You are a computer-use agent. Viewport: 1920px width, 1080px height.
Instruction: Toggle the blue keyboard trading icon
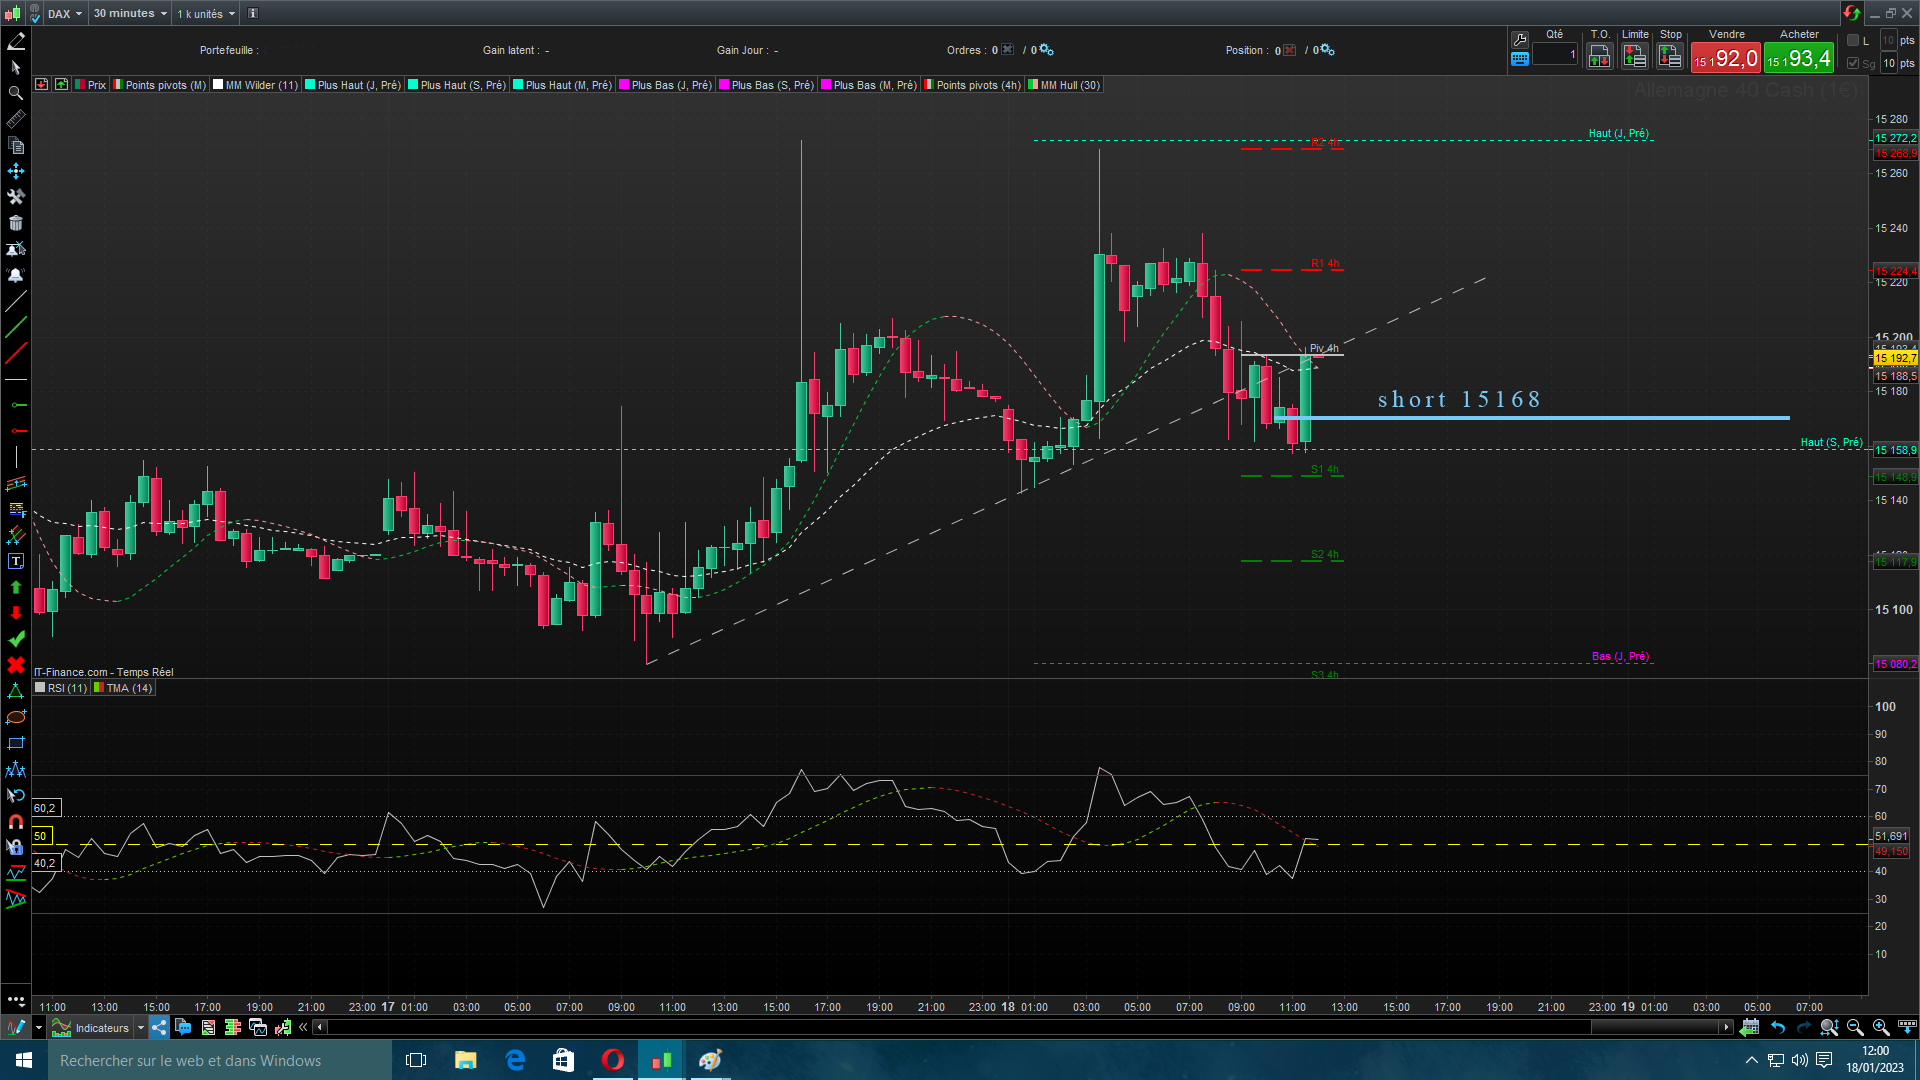(x=1520, y=59)
